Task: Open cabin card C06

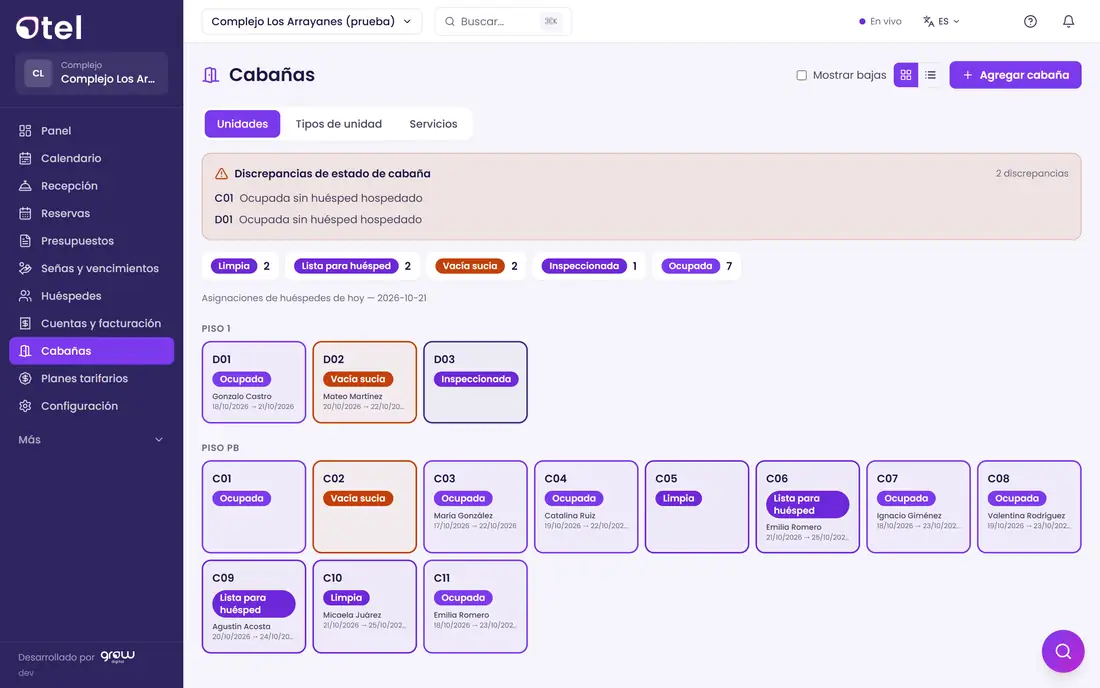Action: point(807,506)
